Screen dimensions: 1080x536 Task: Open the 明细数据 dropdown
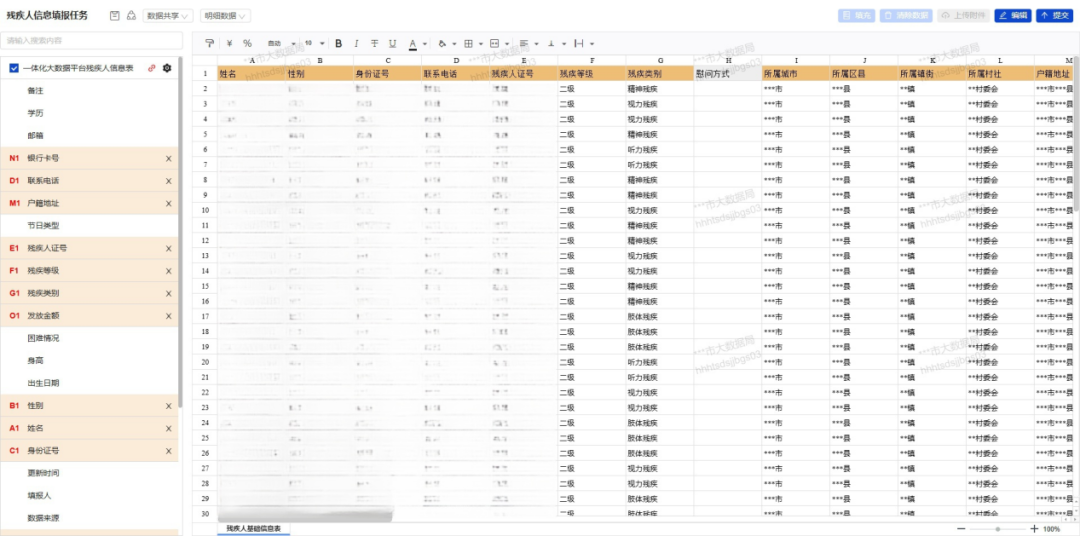tap(225, 15)
